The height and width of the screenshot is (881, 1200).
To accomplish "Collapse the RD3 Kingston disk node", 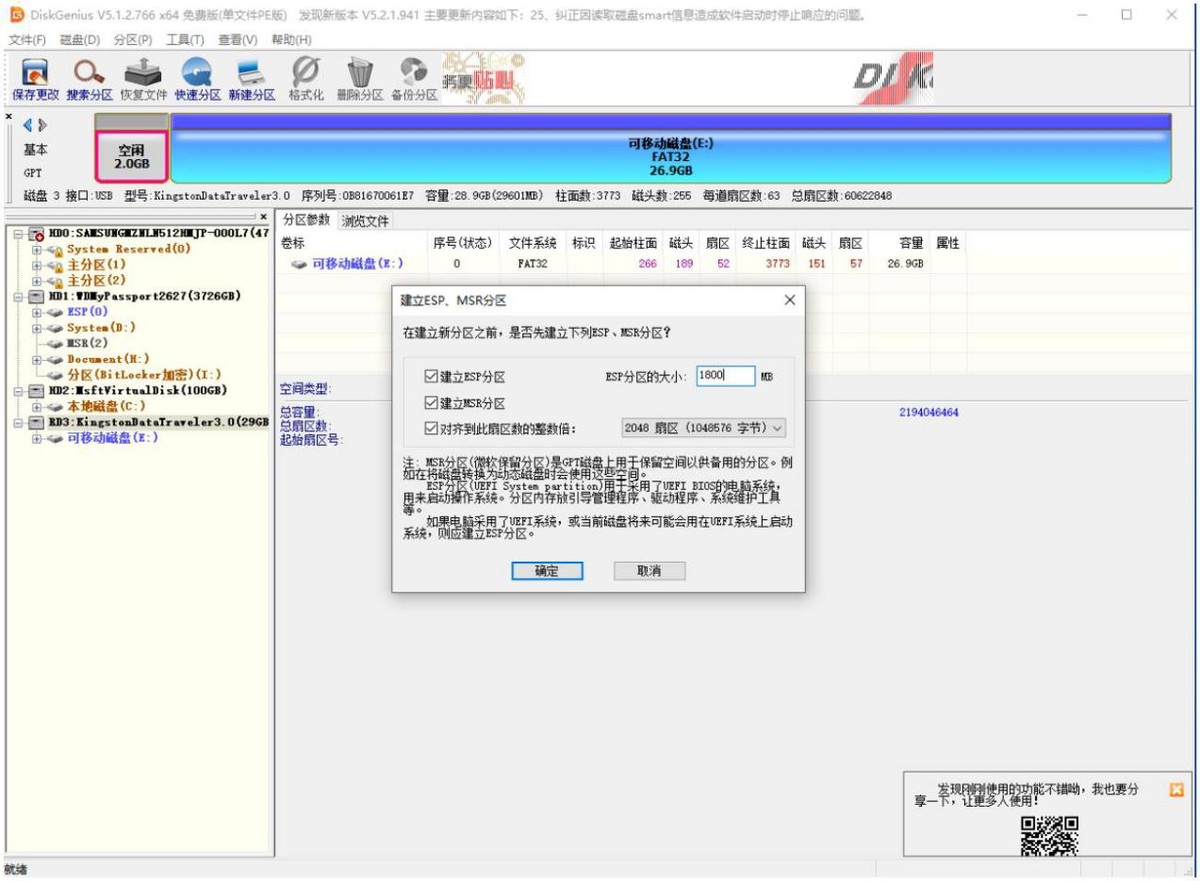I will (x=18, y=422).
